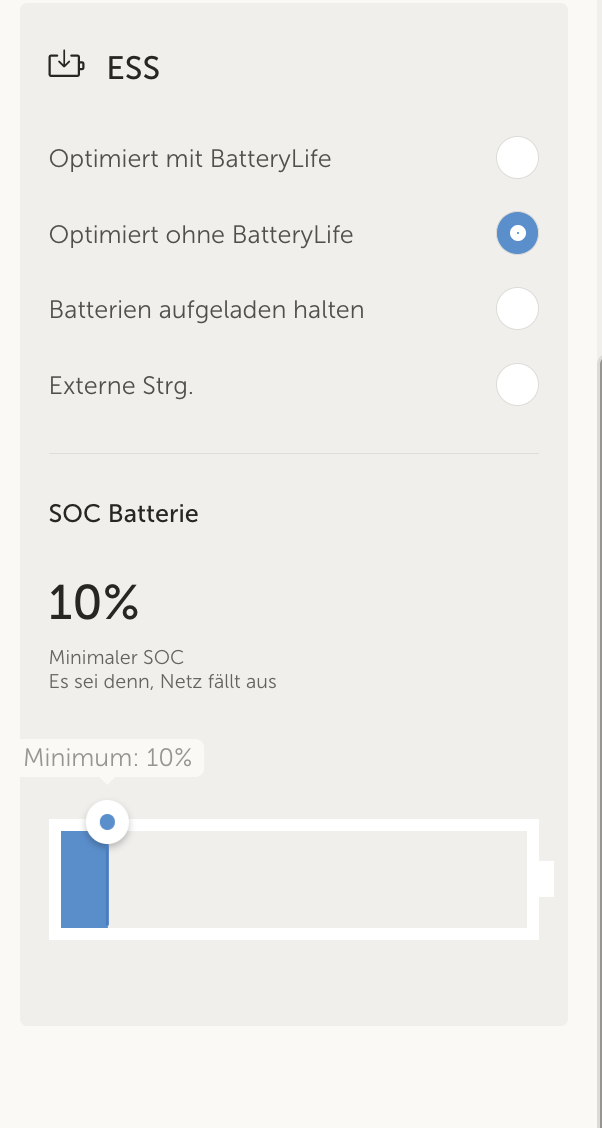This screenshot has height=1128, width=602.
Task: Select the Optimiert mit BatteryLife radio button
Action: click(x=518, y=158)
